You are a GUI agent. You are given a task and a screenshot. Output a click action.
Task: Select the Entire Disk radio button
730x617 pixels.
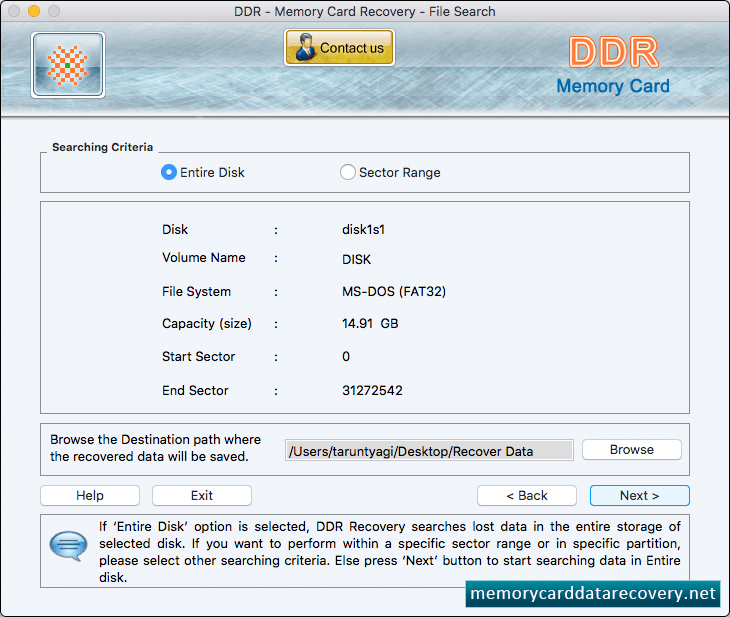[169, 172]
